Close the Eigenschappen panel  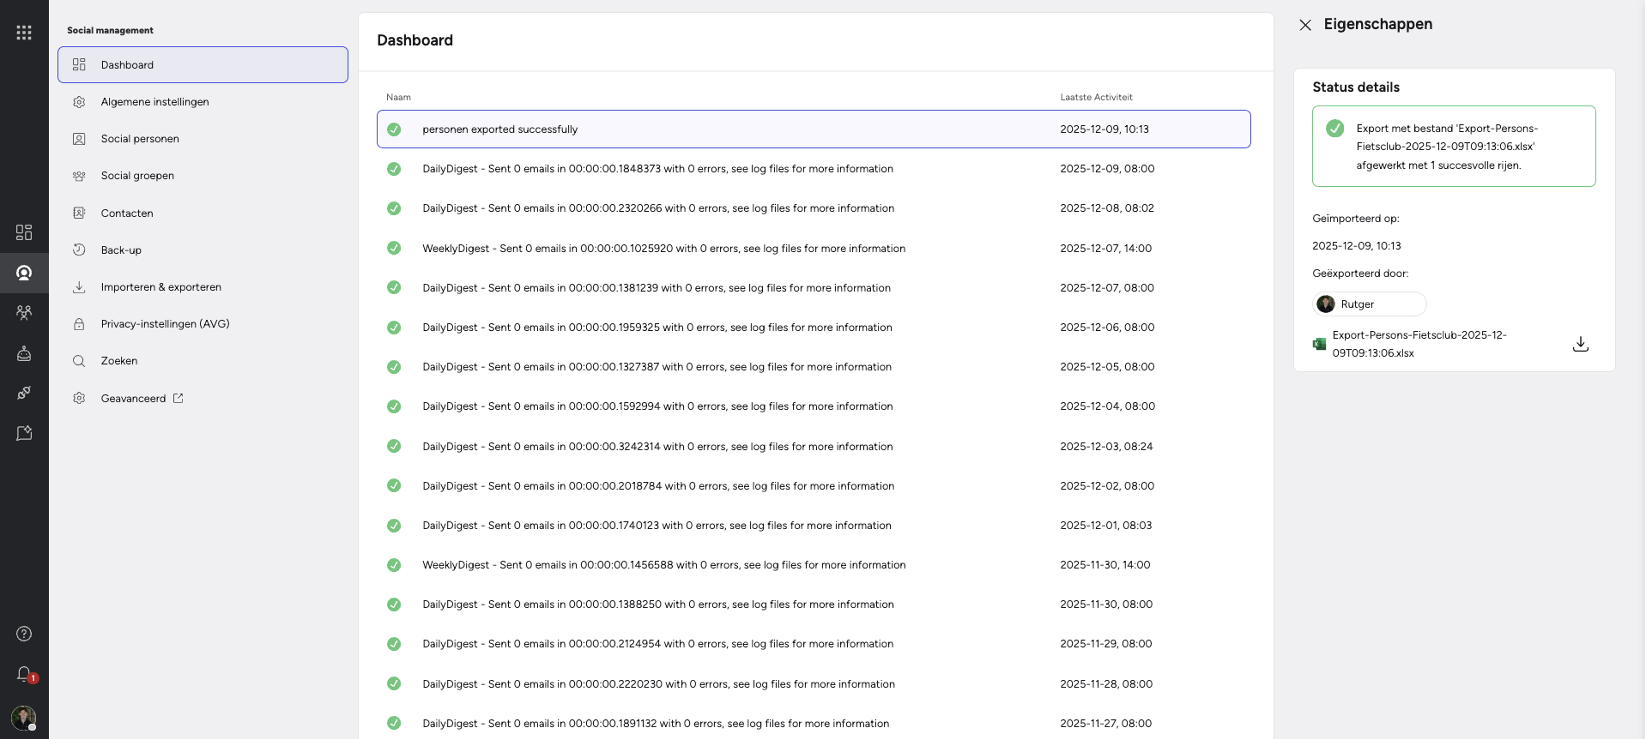pos(1305,25)
